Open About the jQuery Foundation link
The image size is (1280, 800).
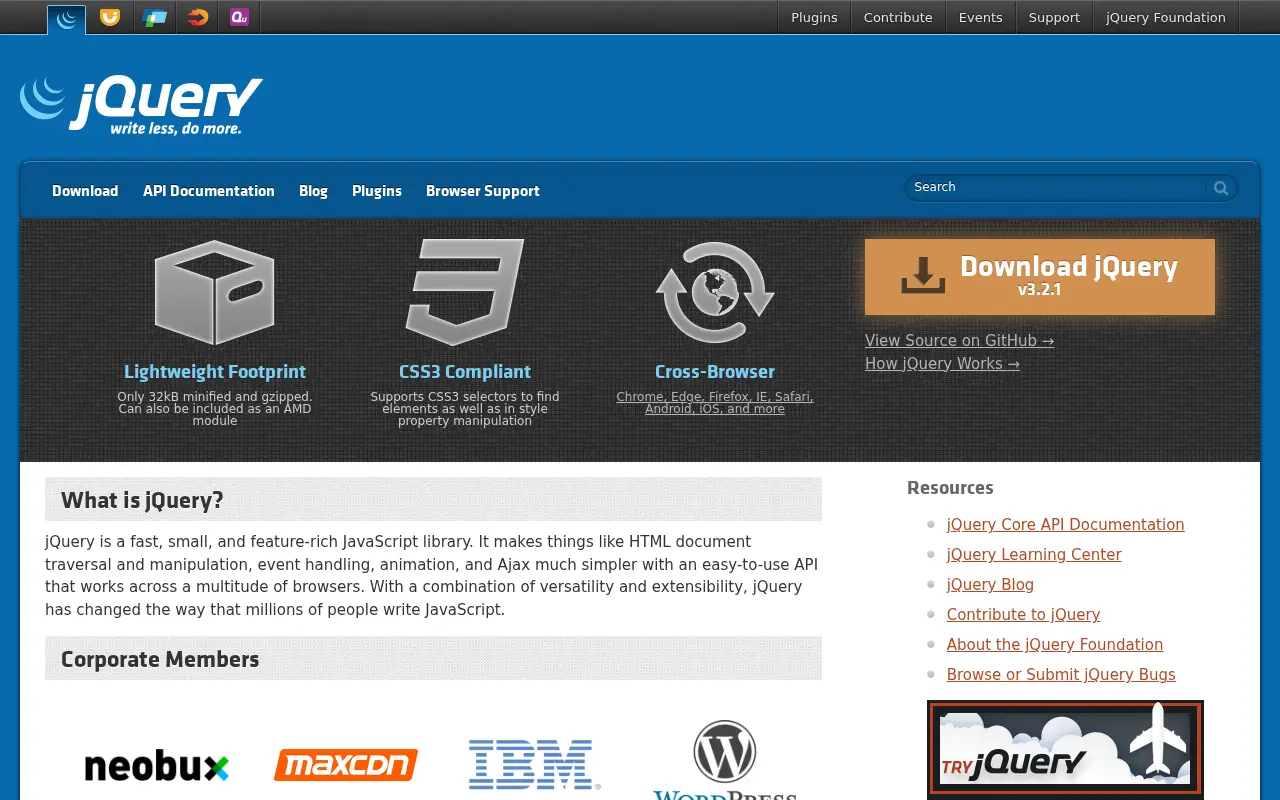click(1055, 645)
